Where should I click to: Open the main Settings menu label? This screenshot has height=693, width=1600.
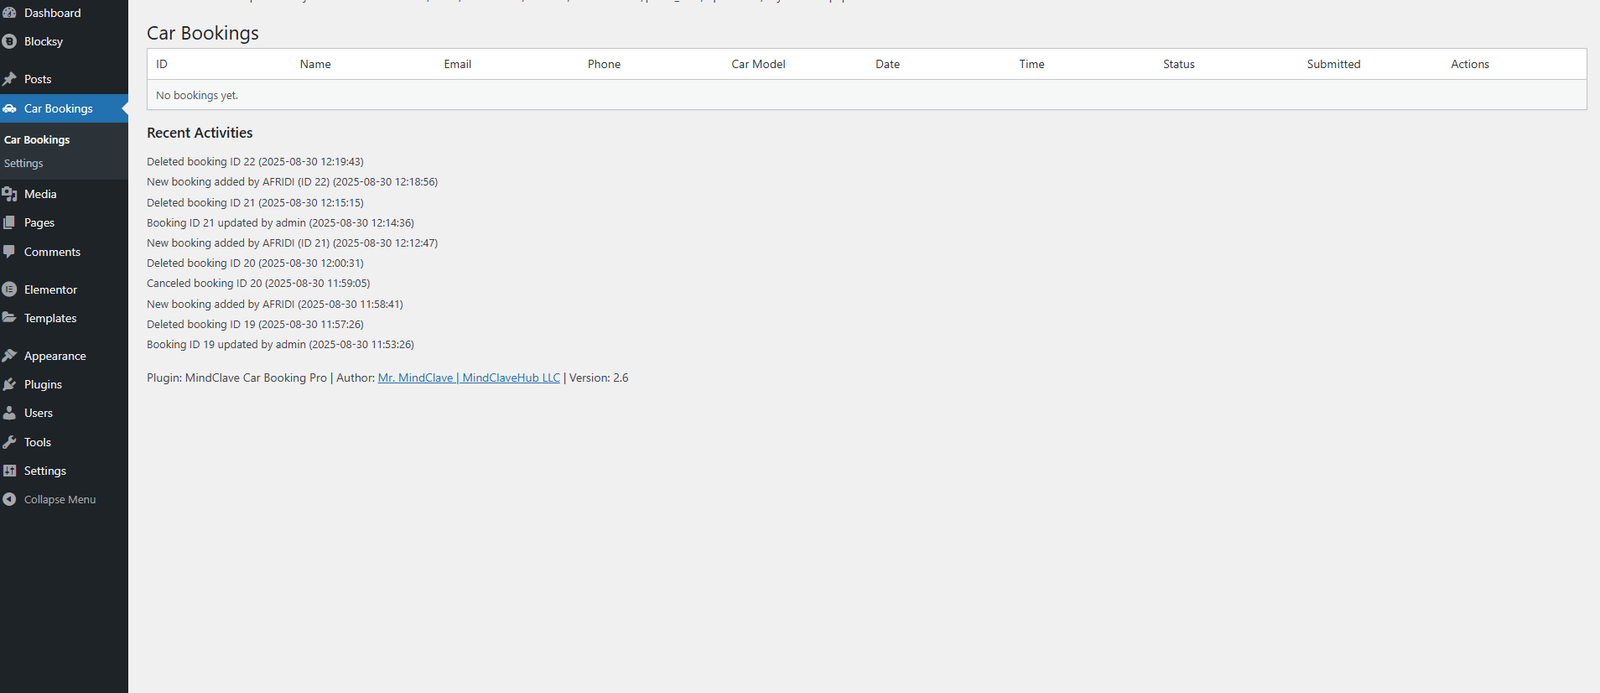(45, 471)
